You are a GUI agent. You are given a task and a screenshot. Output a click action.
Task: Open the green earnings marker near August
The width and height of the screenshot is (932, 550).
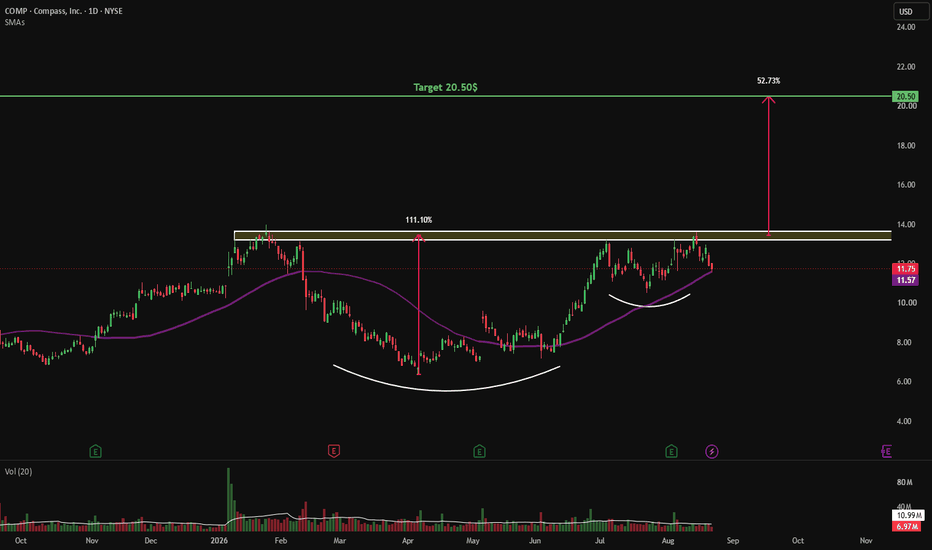point(671,451)
